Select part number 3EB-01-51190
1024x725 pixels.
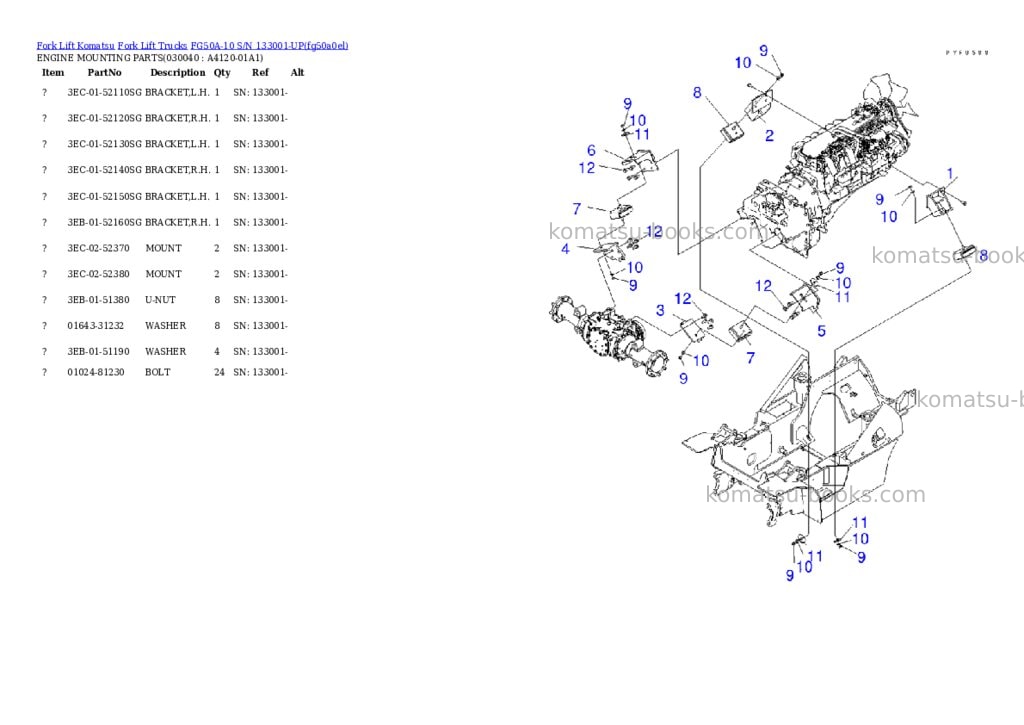(x=99, y=351)
